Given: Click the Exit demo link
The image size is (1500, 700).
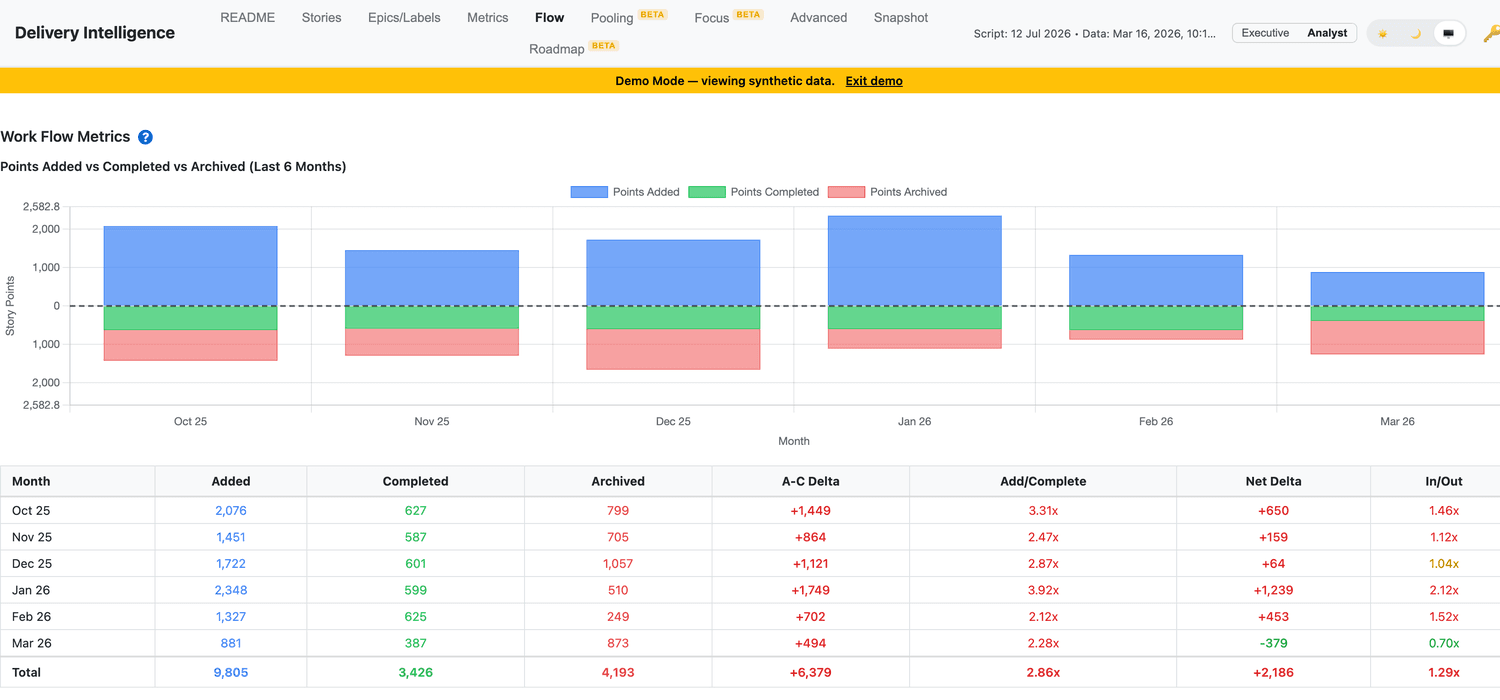Looking at the screenshot, I should point(874,81).
